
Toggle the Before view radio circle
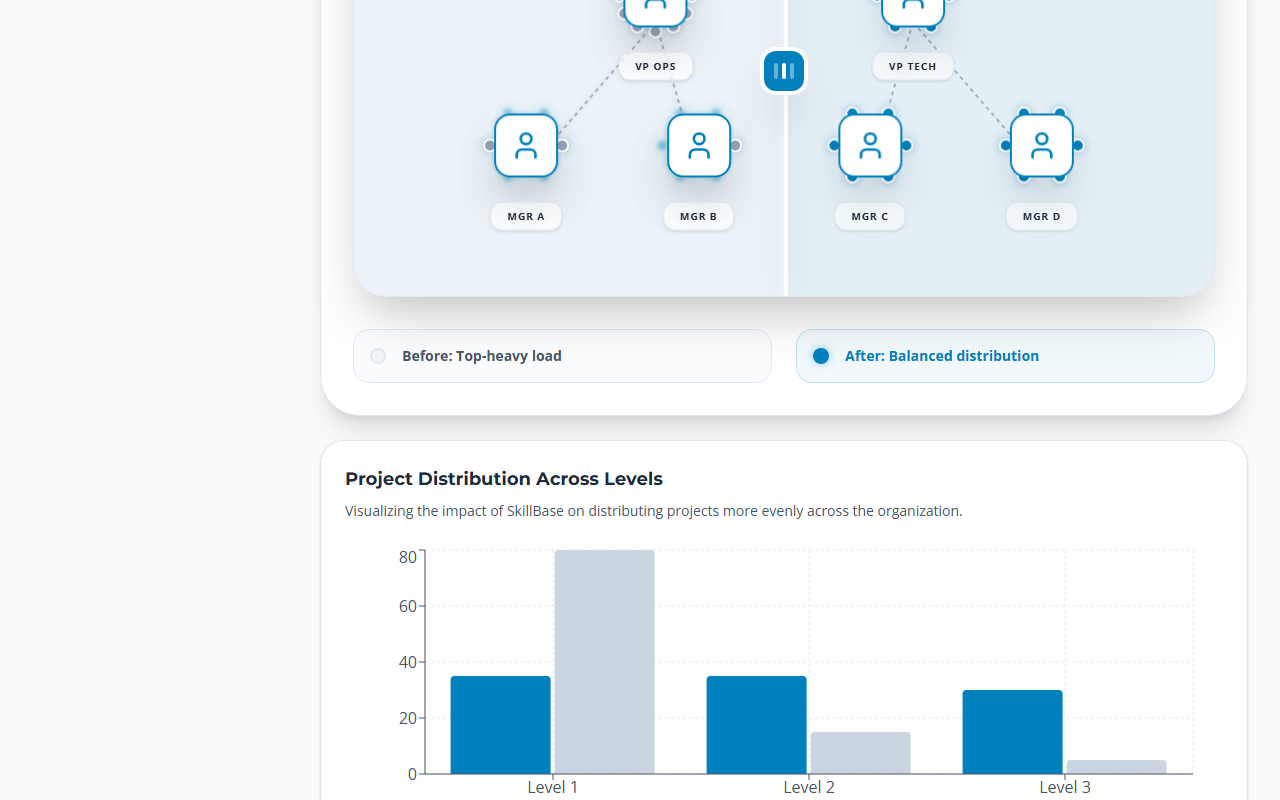point(378,355)
